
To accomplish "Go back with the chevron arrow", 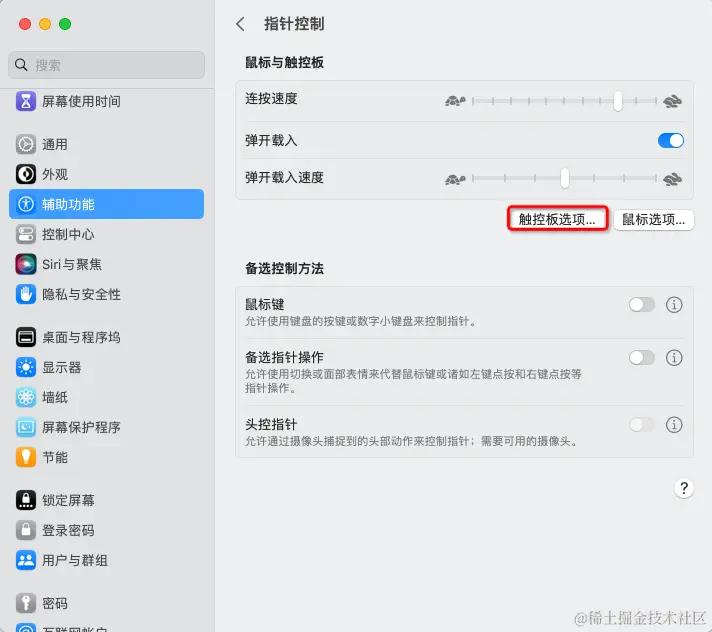I will click(241, 24).
